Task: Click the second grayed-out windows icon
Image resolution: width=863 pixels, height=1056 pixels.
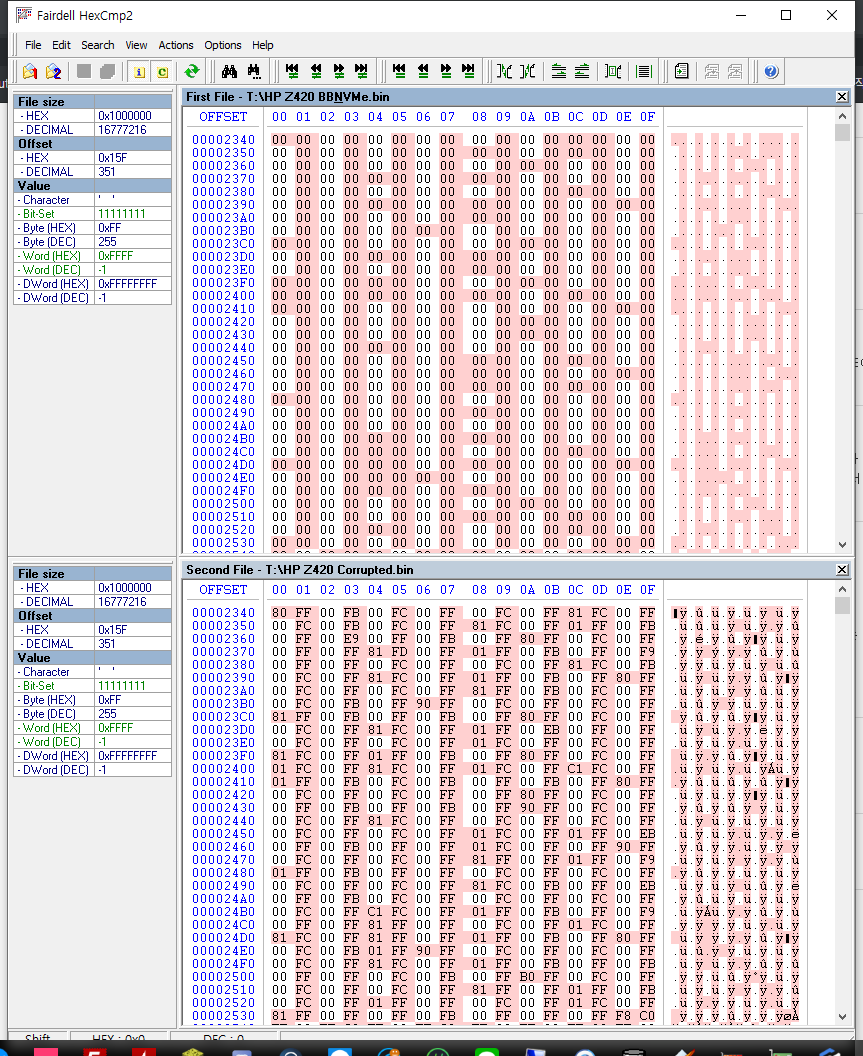Action: click(x=735, y=71)
